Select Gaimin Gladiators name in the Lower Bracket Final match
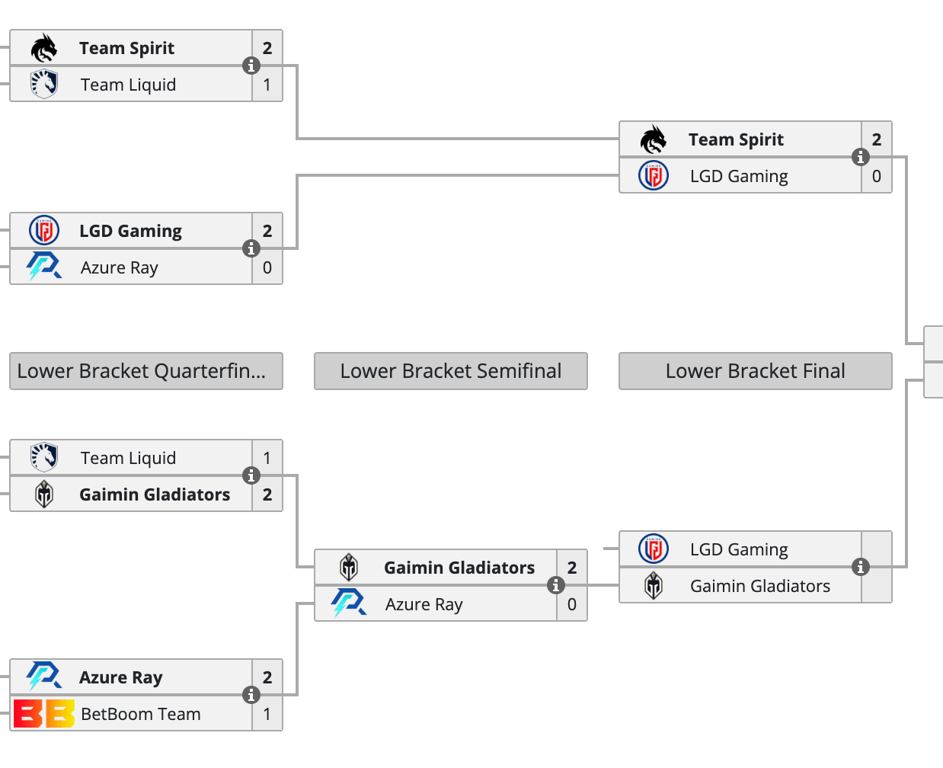Image resolution: width=943 pixels, height=768 pixels. 760,586
